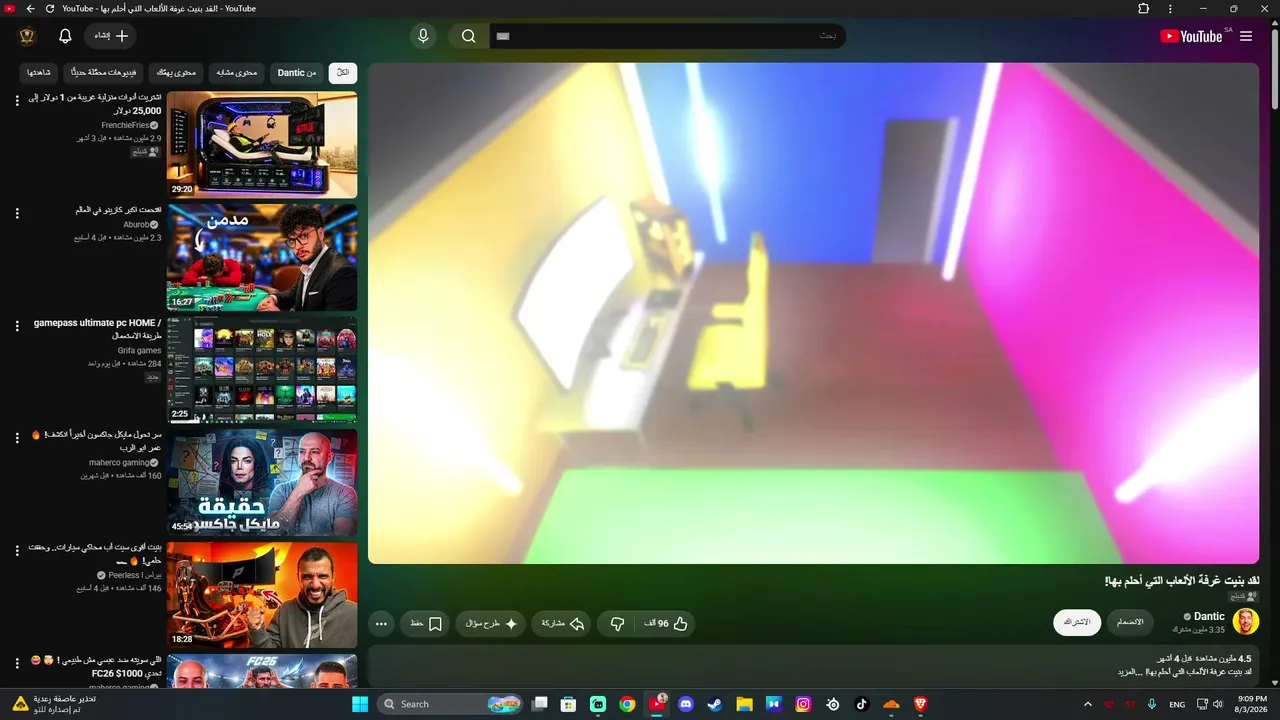1280x720 pixels.
Task: Click the Subscribe (الاشتراك) button
Action: (x=1077, y=622)
